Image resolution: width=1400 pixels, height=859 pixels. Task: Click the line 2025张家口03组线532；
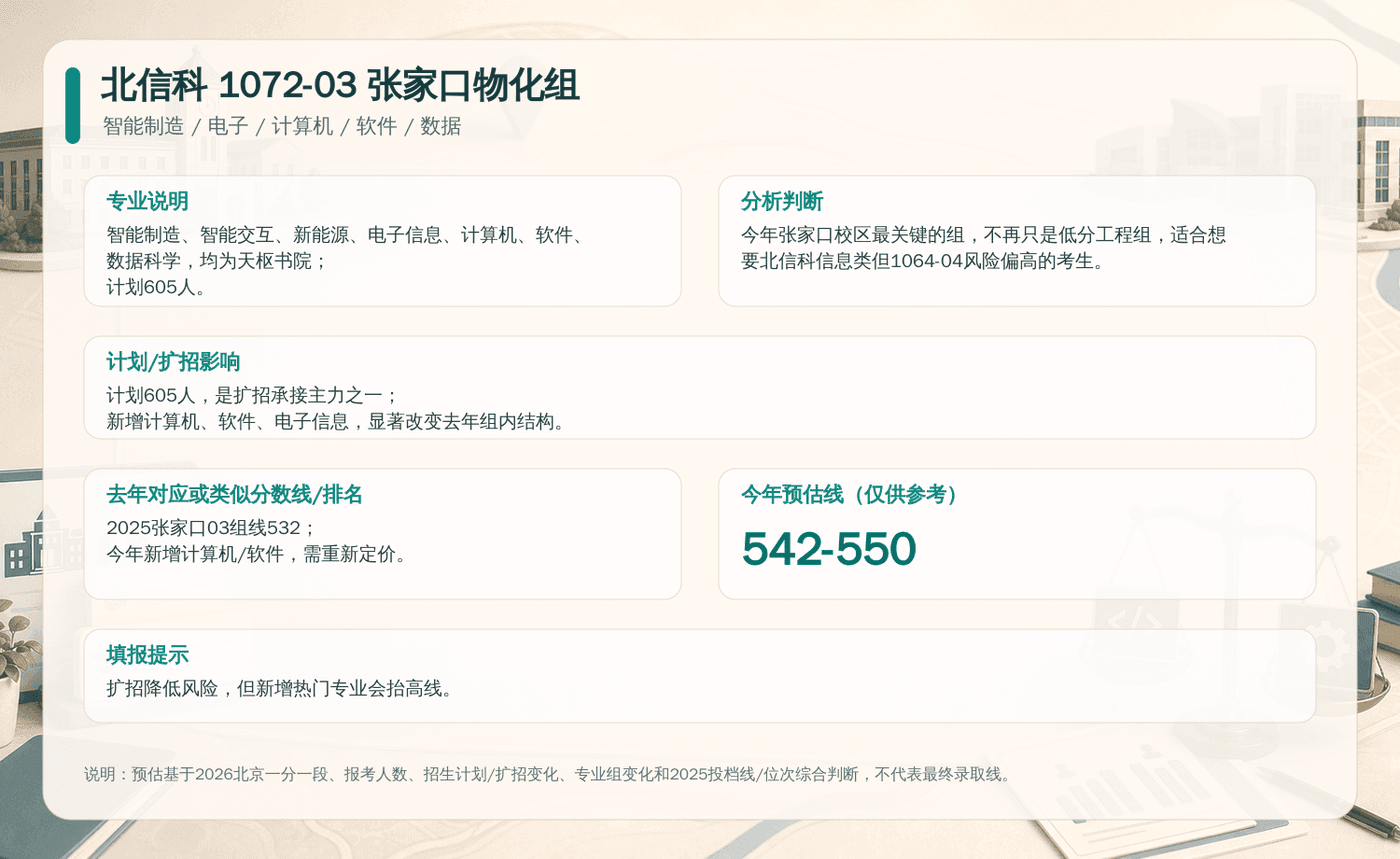pos(212,527)
